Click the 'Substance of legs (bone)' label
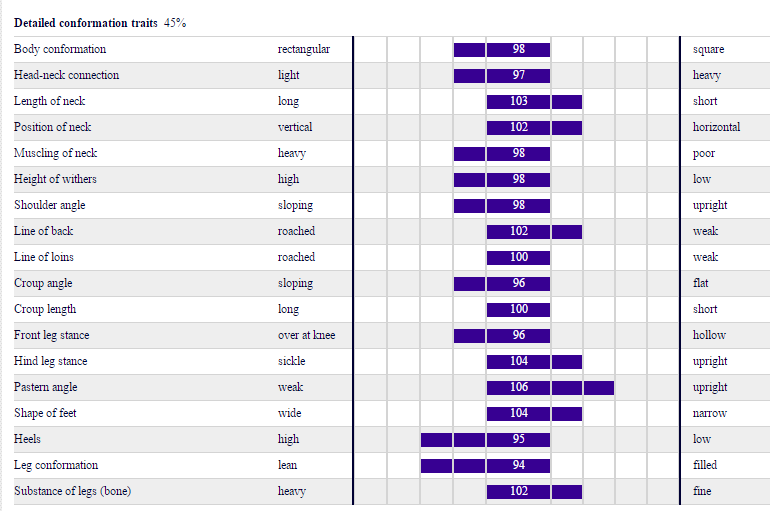This screenshot has width=780, height=511. click(73, 491)
